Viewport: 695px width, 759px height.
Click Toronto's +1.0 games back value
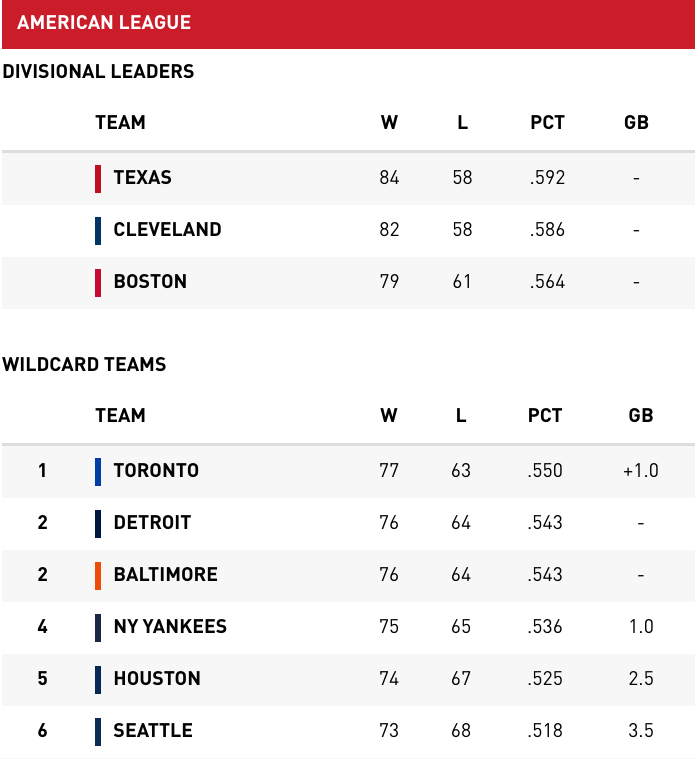[641, 471]
